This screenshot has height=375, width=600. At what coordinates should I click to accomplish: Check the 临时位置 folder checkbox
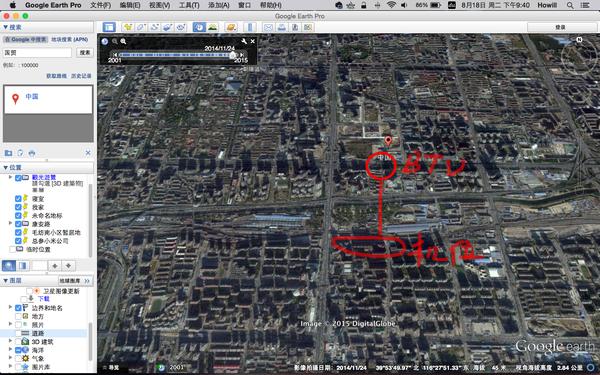[12, 249]
